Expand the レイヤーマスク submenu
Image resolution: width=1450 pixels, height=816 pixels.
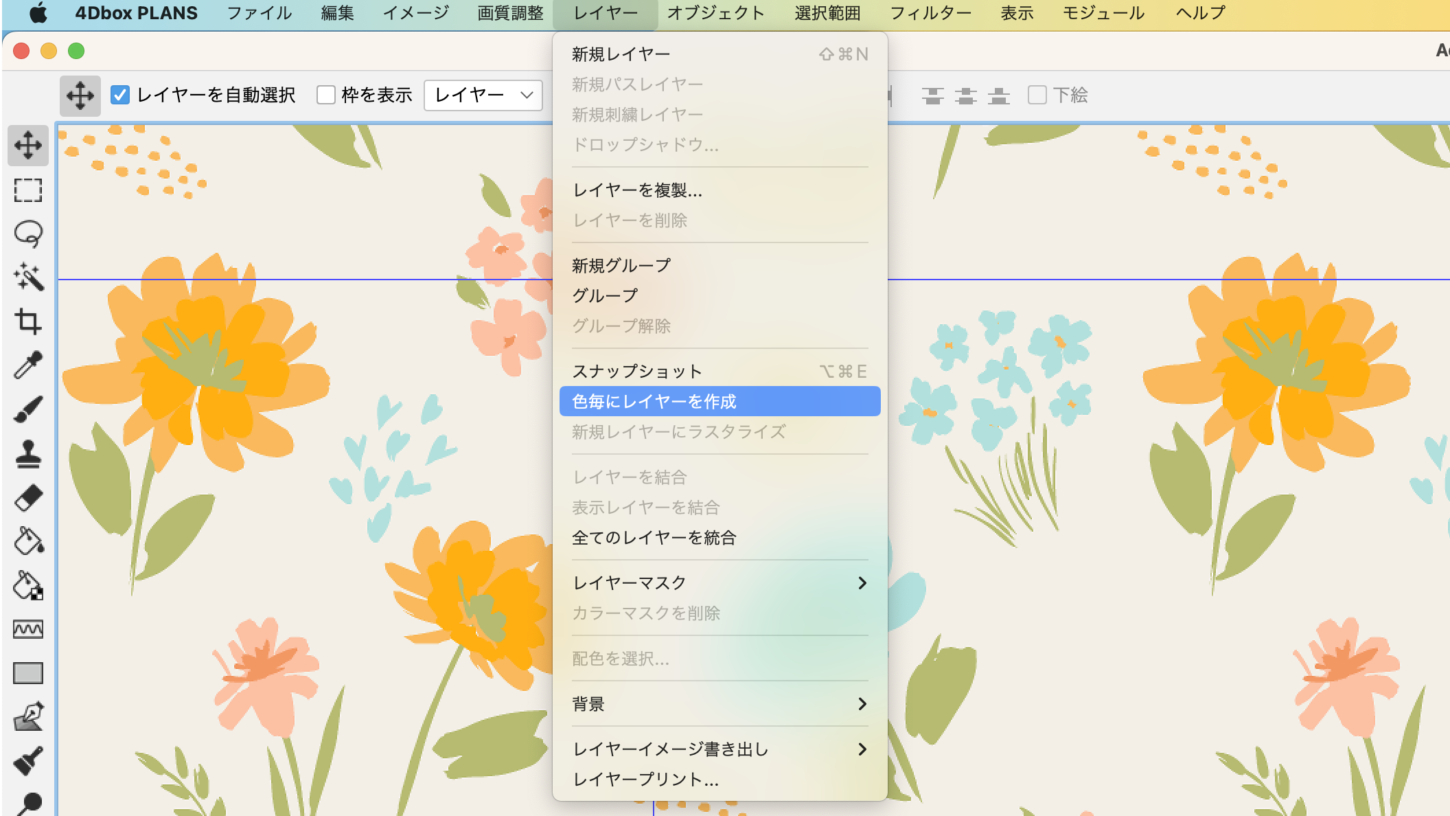[719, 583]
